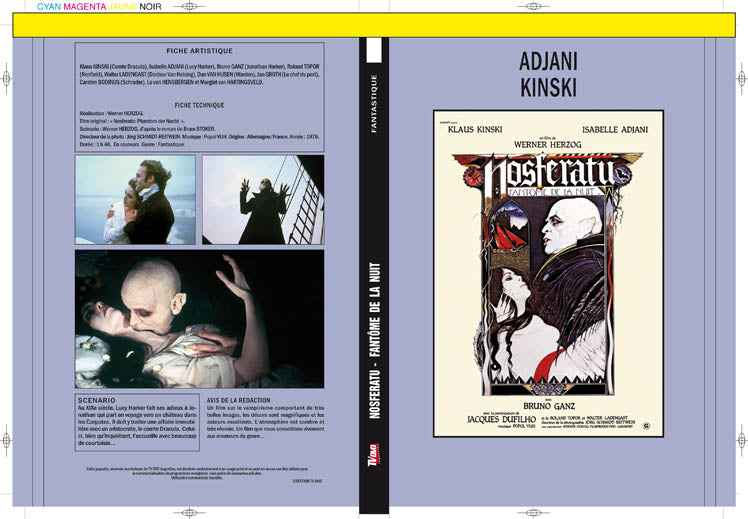
Task: Click the FANTASTIQUE genre label on the spine
Action: tap(374, 104)
